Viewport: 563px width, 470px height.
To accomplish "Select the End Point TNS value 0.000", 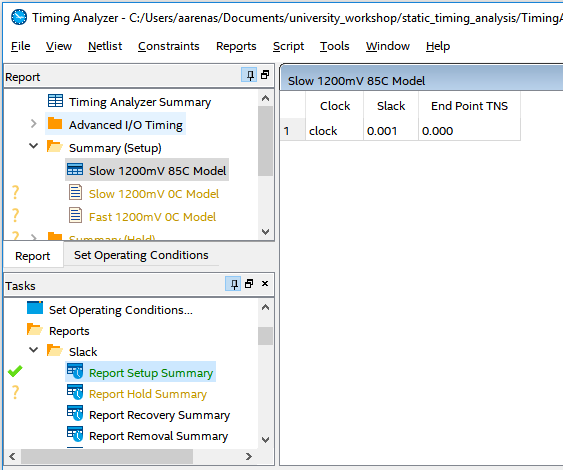I will pyautogui.click(x=469, y=131).
